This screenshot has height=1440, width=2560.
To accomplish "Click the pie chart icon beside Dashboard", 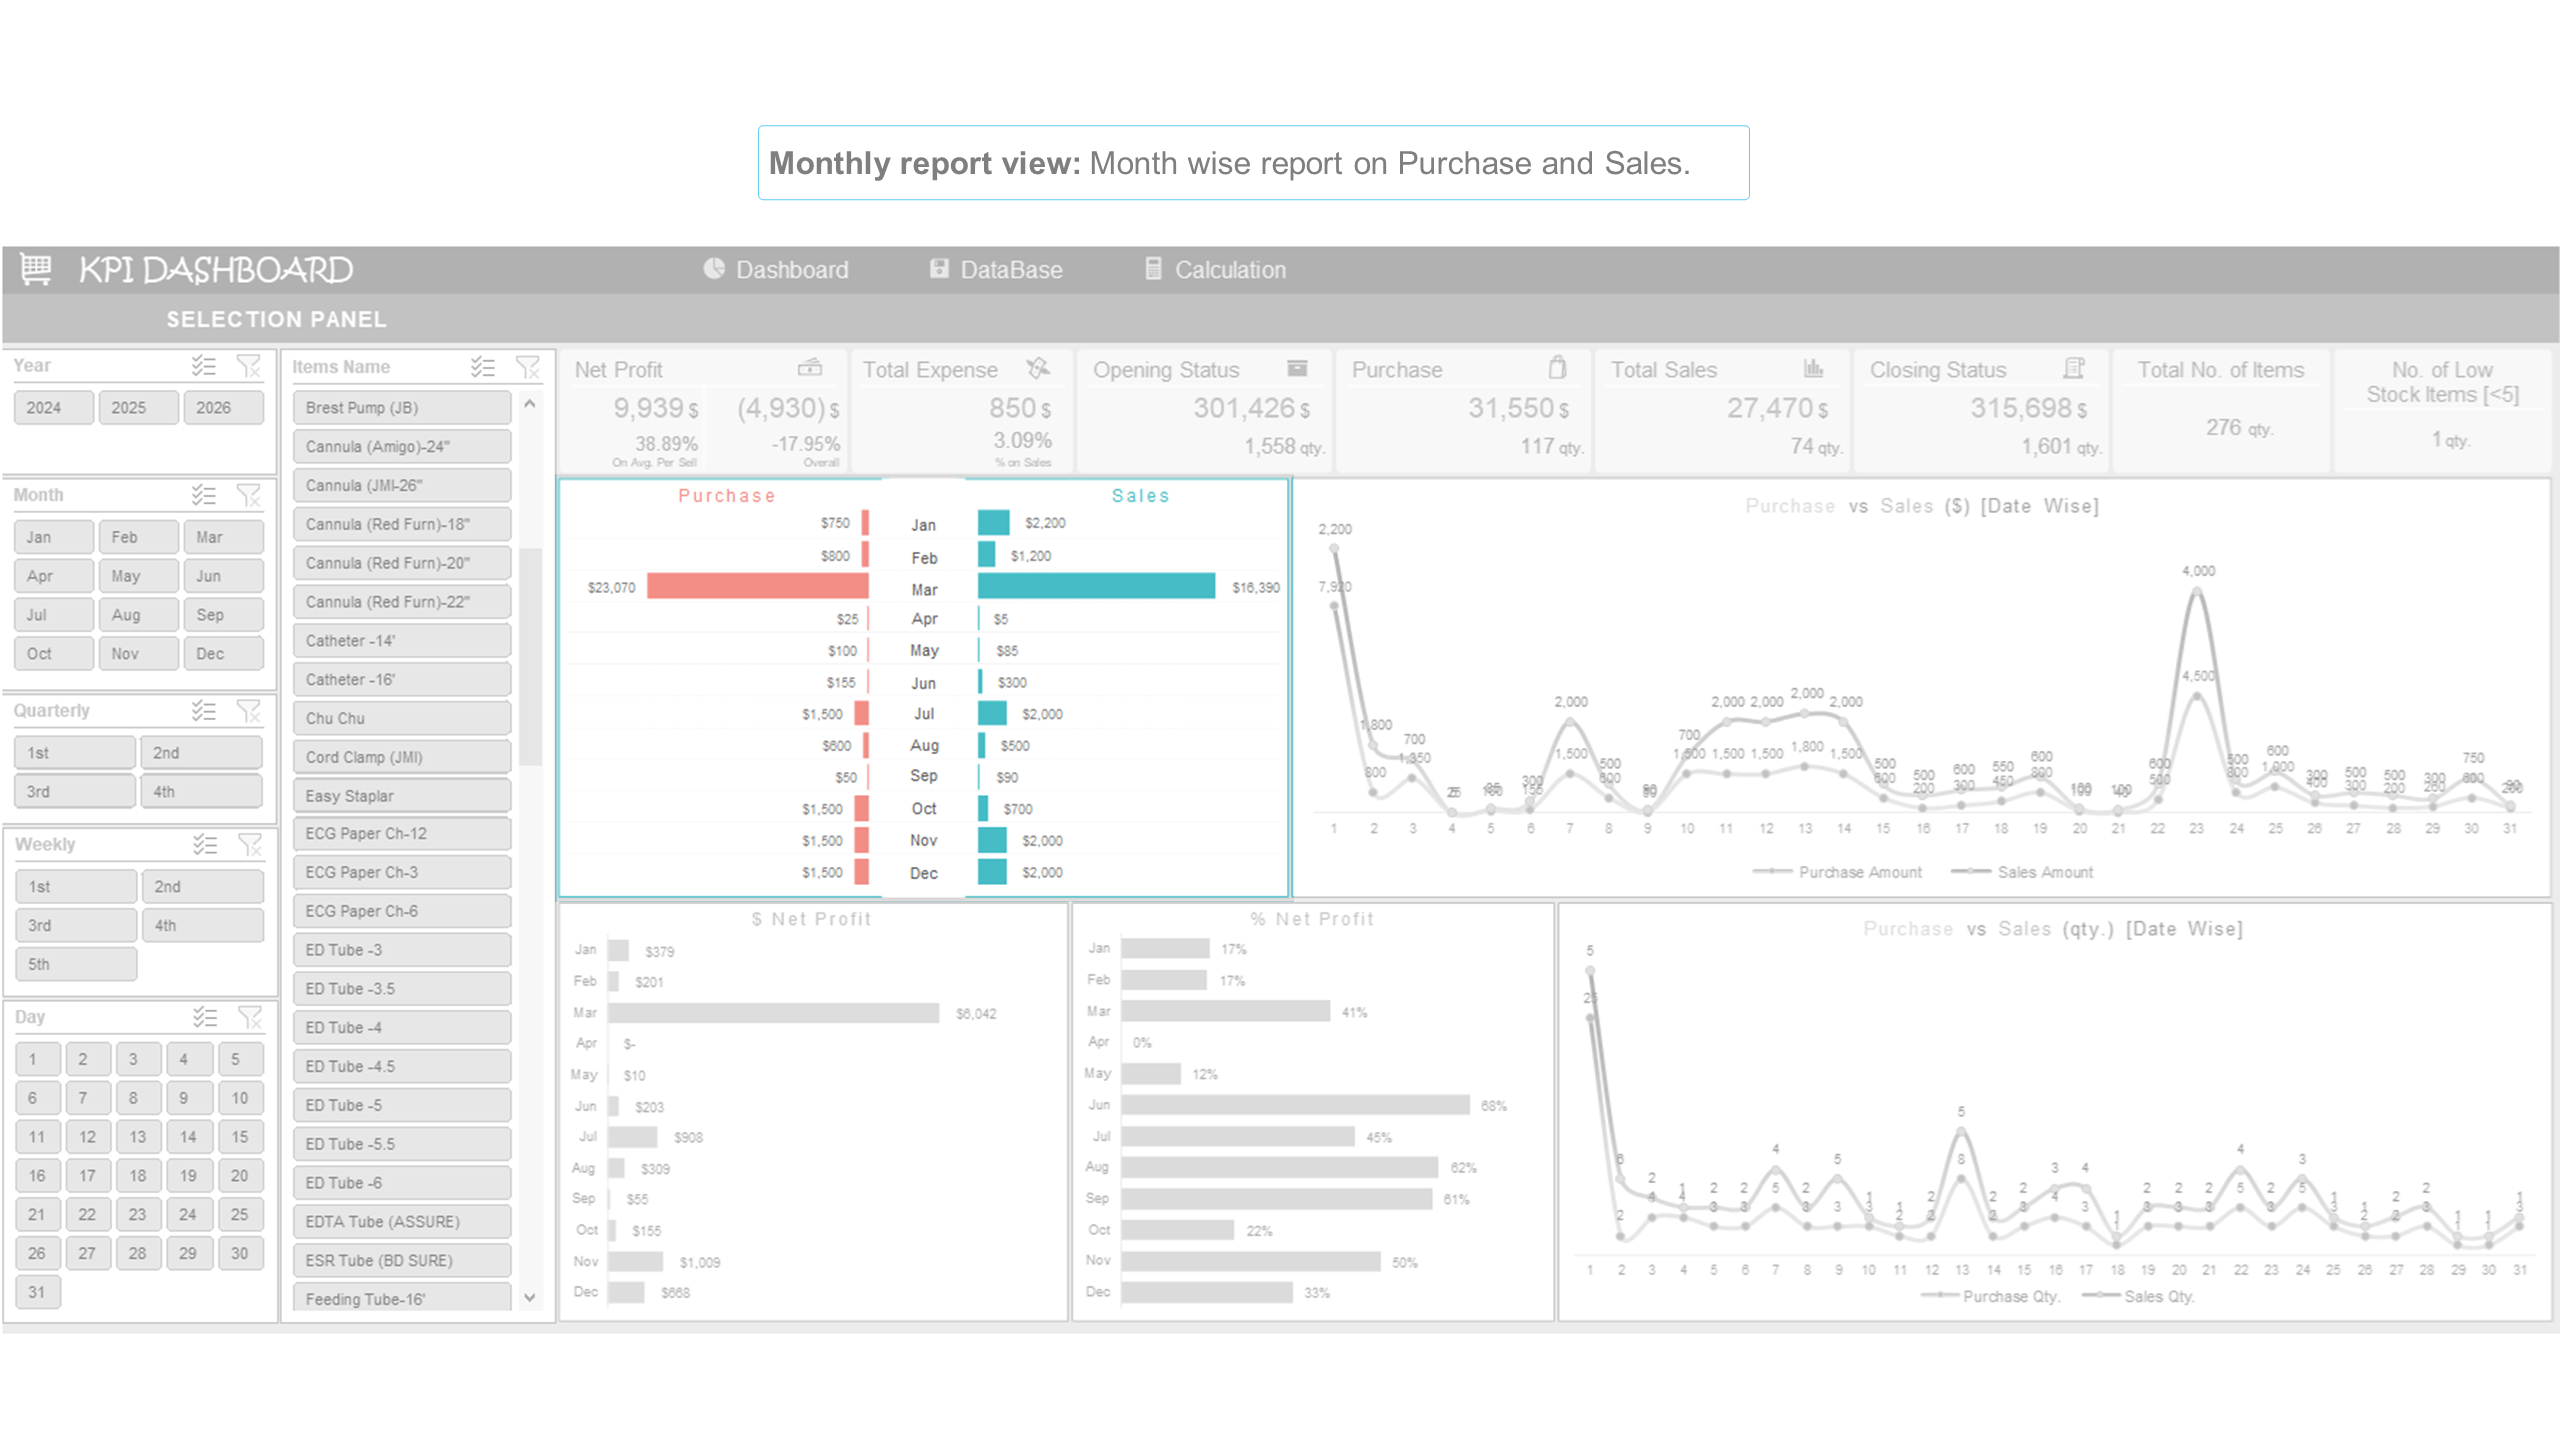I will pos(714,269).
